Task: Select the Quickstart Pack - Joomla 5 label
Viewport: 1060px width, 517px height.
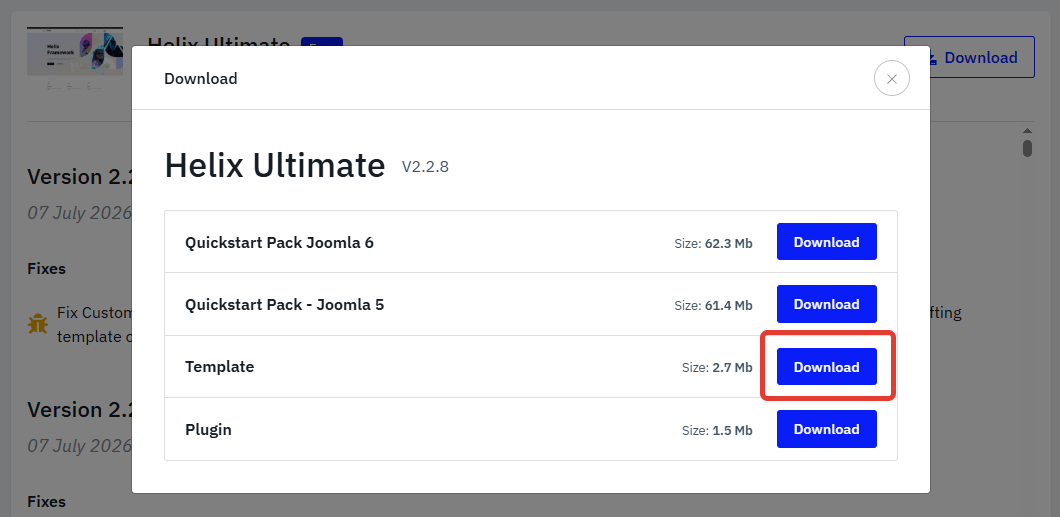Action: pyautogui.click(x=285, y=304)
